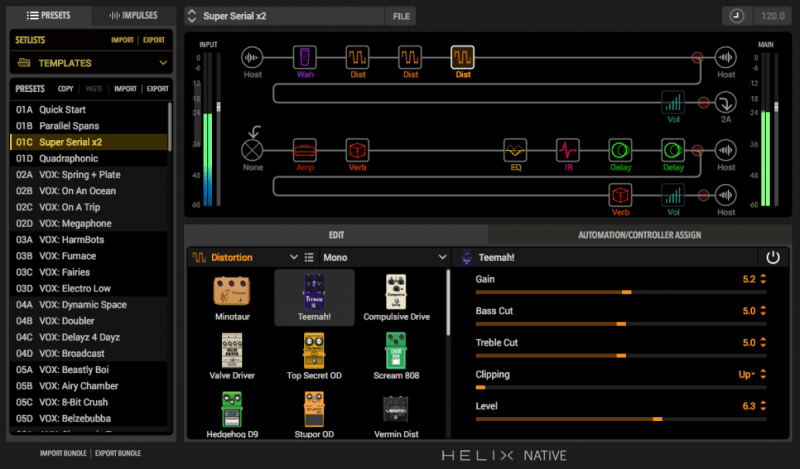This screenshot has height=469, width=800.
Task: Click the 2A output routing block
Action: (726, 102)
